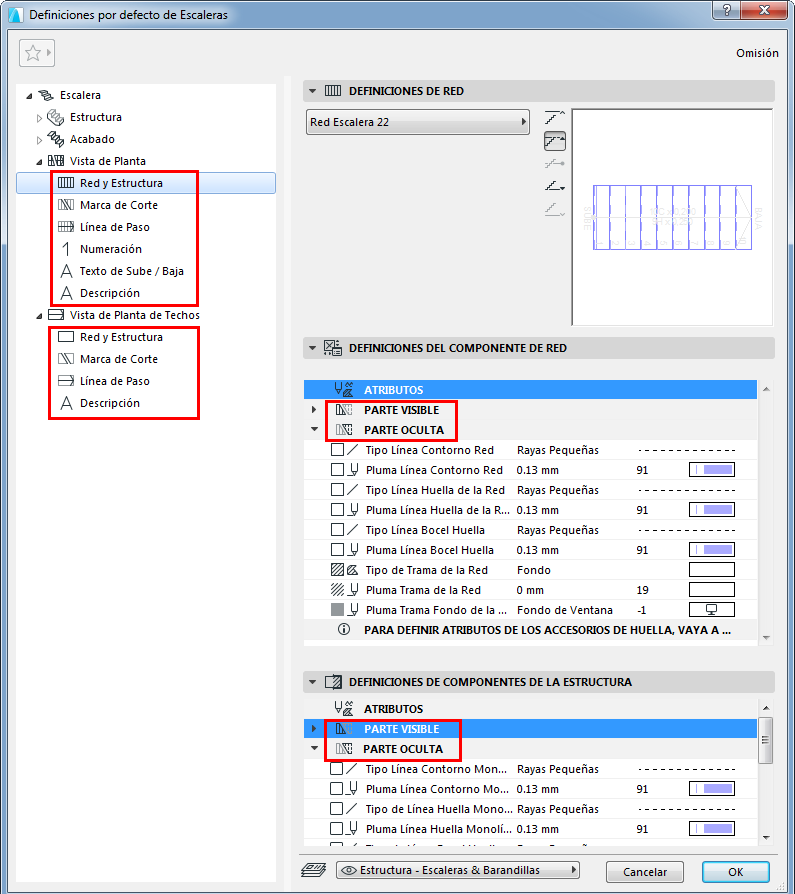
Task: Click the DEFINICIONES DE RED header icon
Action: [333, 91]
